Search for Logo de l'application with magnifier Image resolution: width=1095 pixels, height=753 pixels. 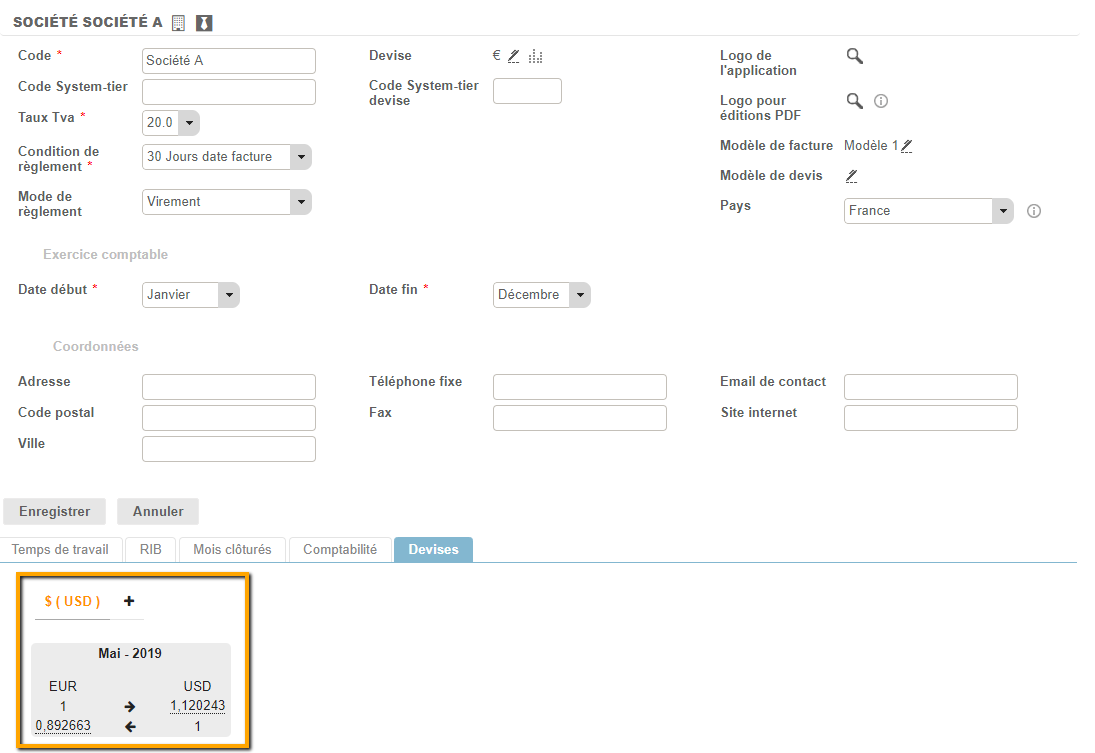click(x=854, y=56)
